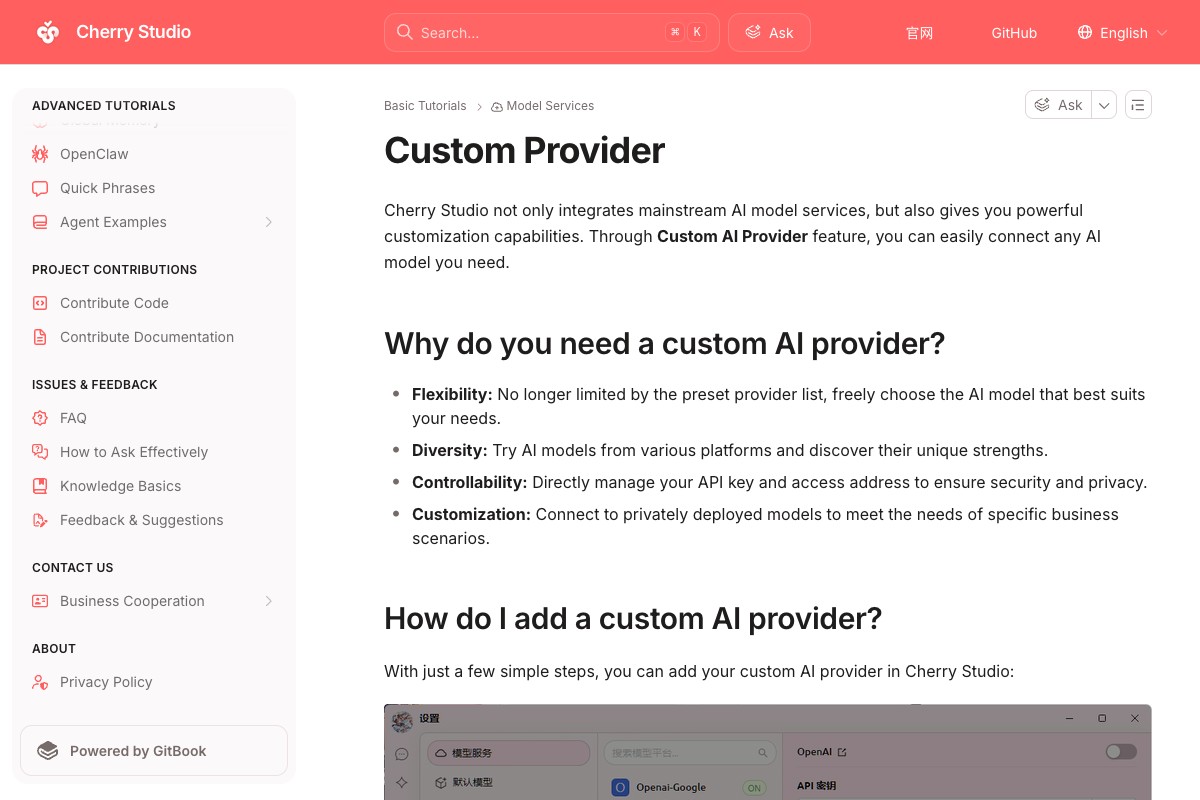1200x800 pixels.
Task: Click the globe language icon
Action: [x=1085, y=33]
